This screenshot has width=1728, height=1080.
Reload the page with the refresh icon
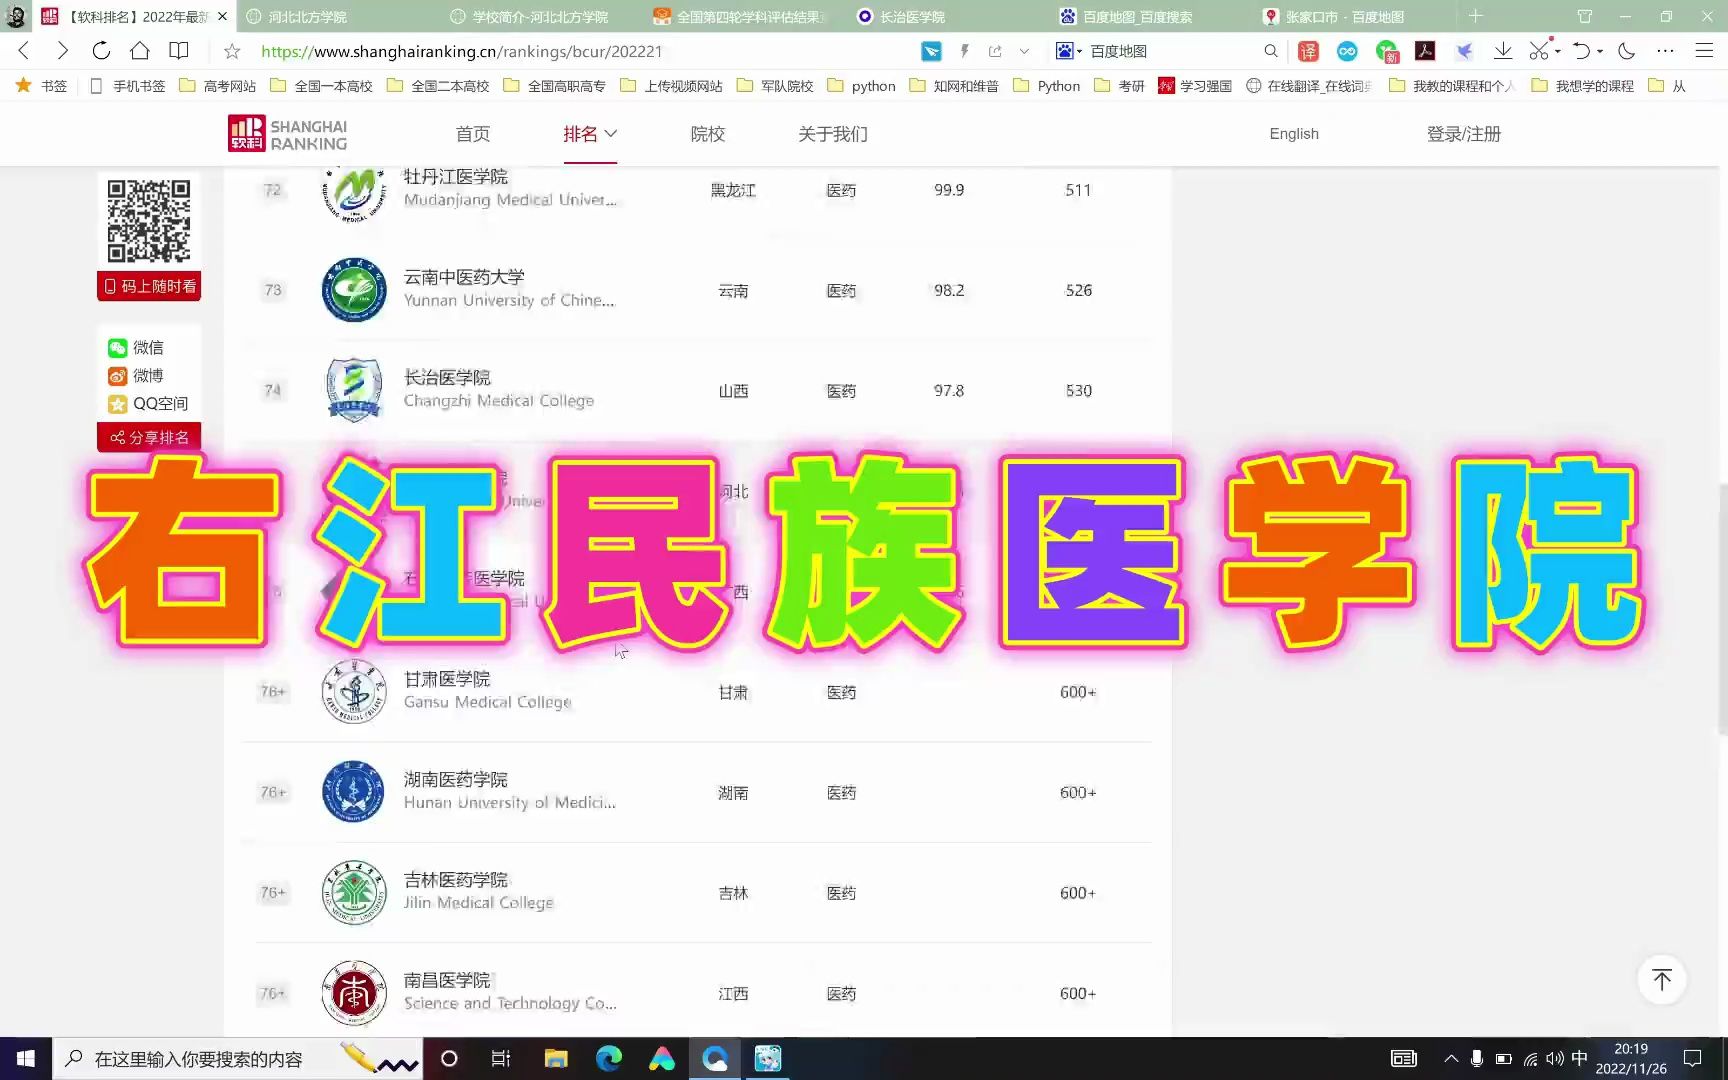pyautogui.click(x=101, y=51)
